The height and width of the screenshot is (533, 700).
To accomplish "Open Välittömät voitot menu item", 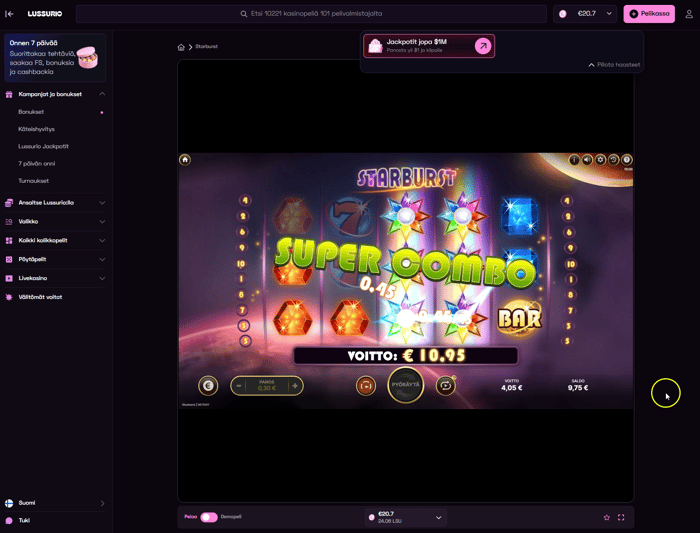I will tap(40, 297).
